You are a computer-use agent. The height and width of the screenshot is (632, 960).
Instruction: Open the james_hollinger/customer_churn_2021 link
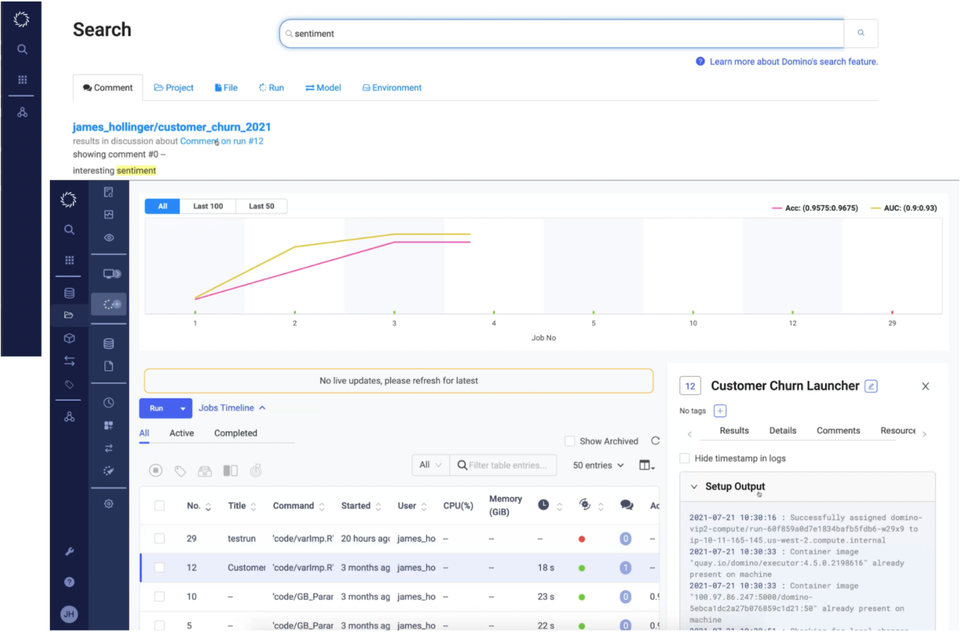coord(172,127)
